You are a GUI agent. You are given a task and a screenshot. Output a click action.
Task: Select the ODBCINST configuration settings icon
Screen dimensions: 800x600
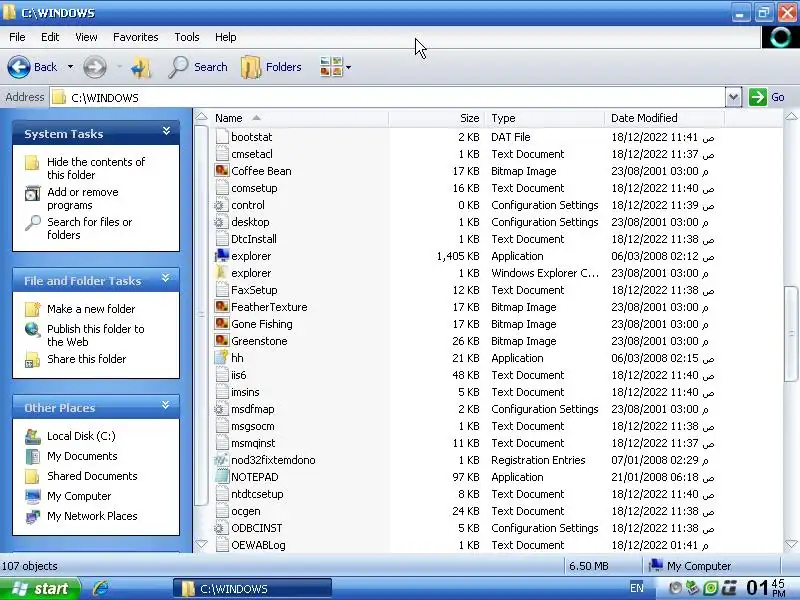[222, 528]
